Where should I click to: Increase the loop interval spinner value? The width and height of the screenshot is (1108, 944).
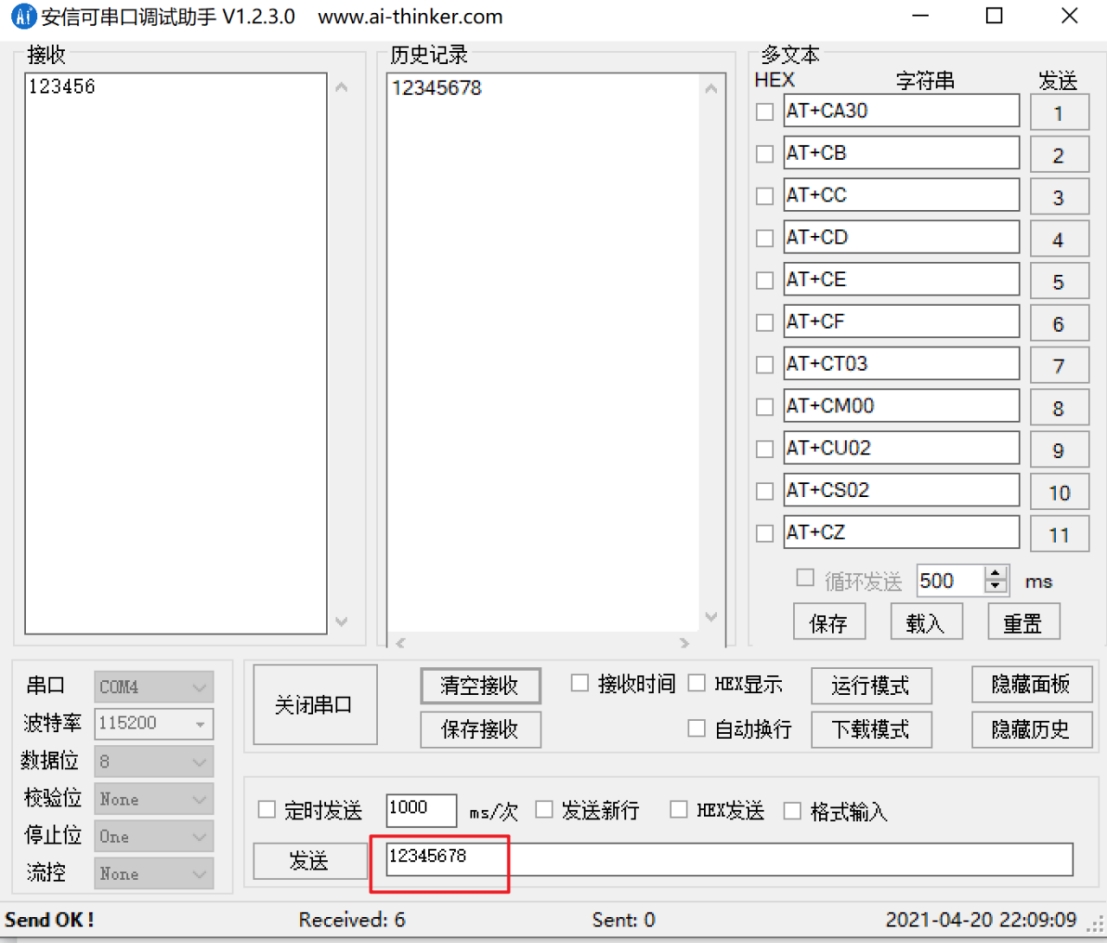pos(996,574)
